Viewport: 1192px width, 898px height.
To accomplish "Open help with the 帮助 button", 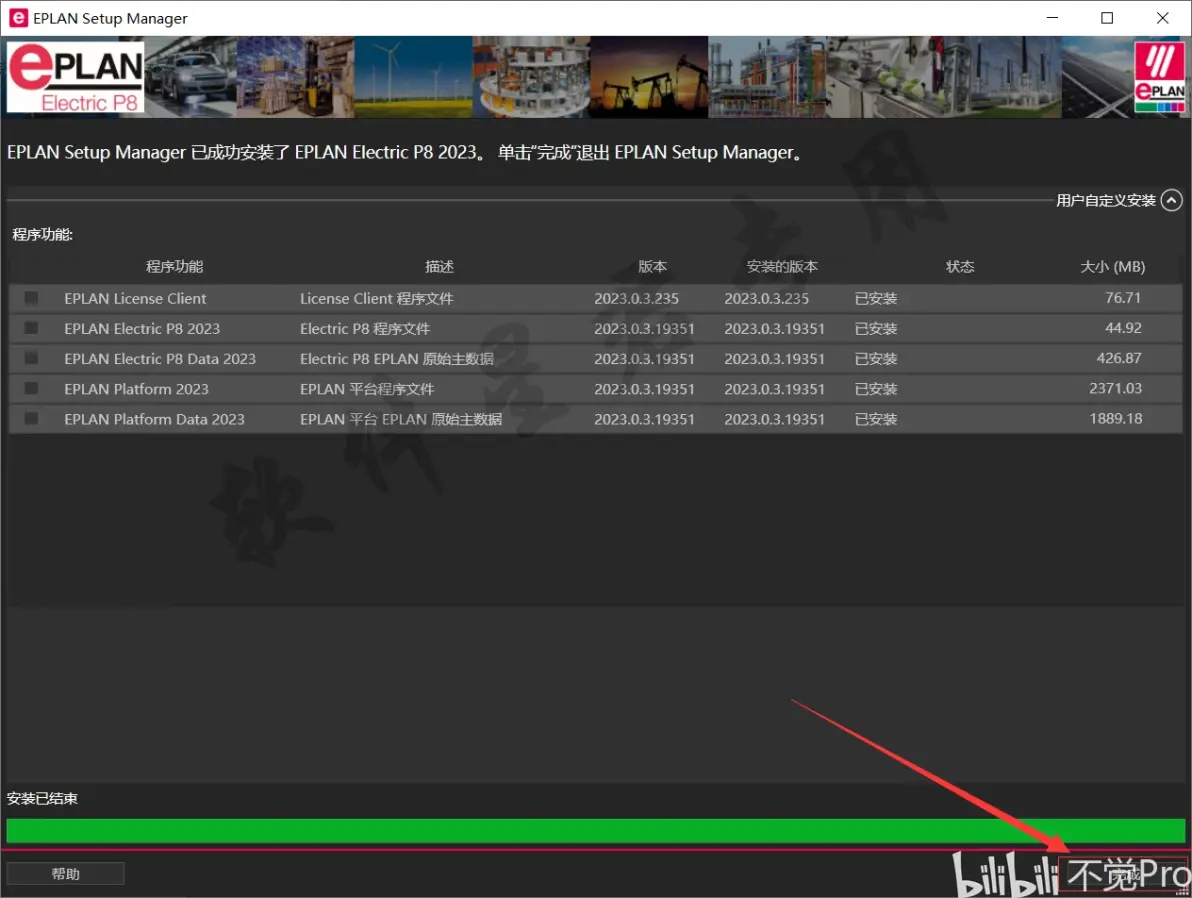I will pos(65,874).
